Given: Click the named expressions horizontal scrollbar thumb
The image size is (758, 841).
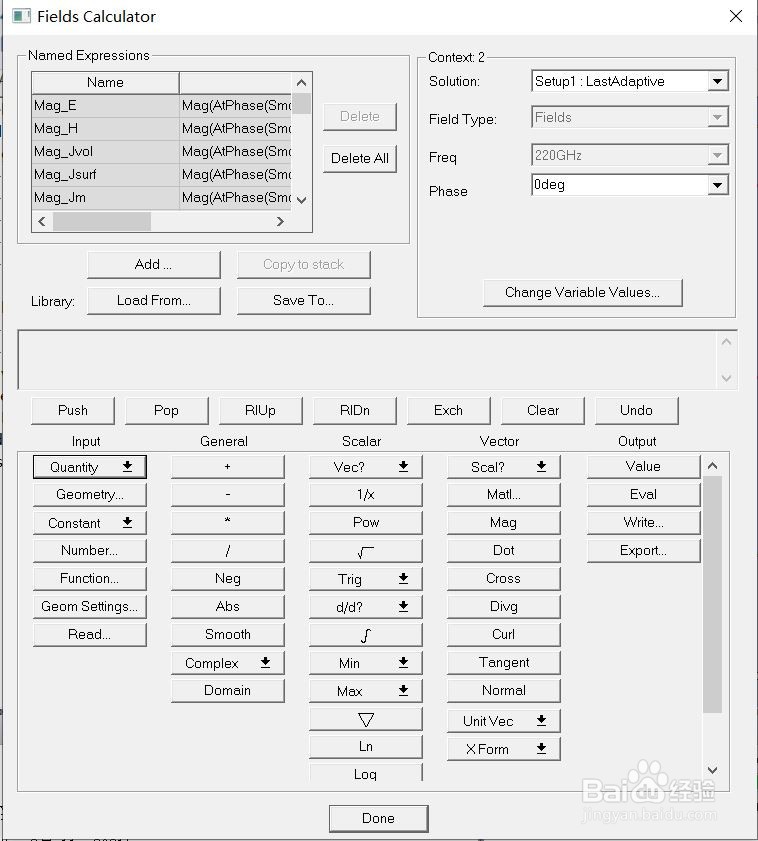Looking at the screenshot, I should [x=102, y=222].
